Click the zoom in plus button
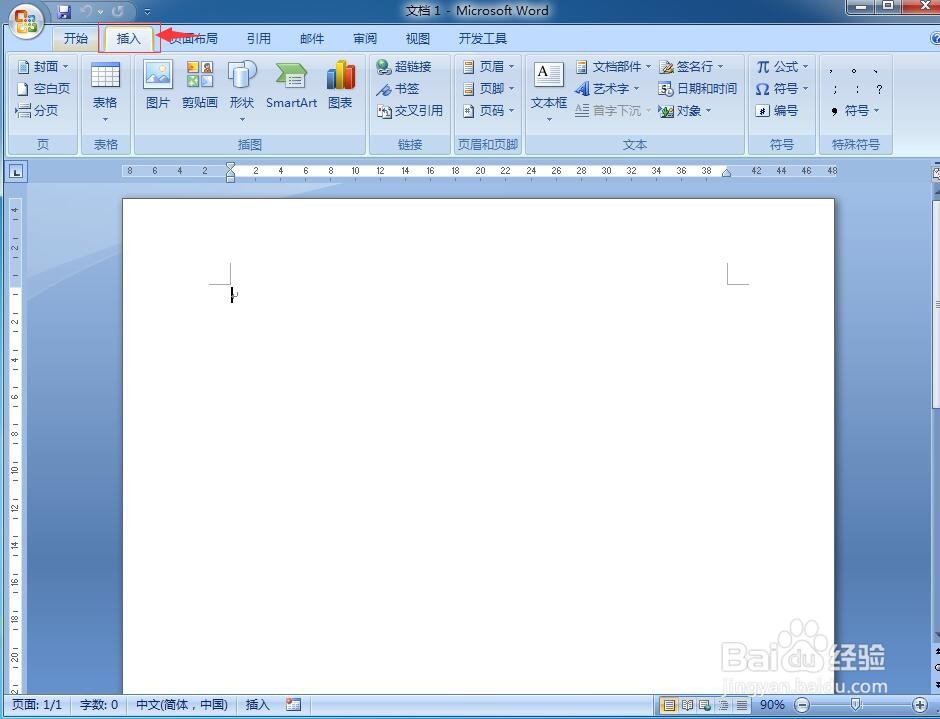940x719 pixels. pos(920,705)
